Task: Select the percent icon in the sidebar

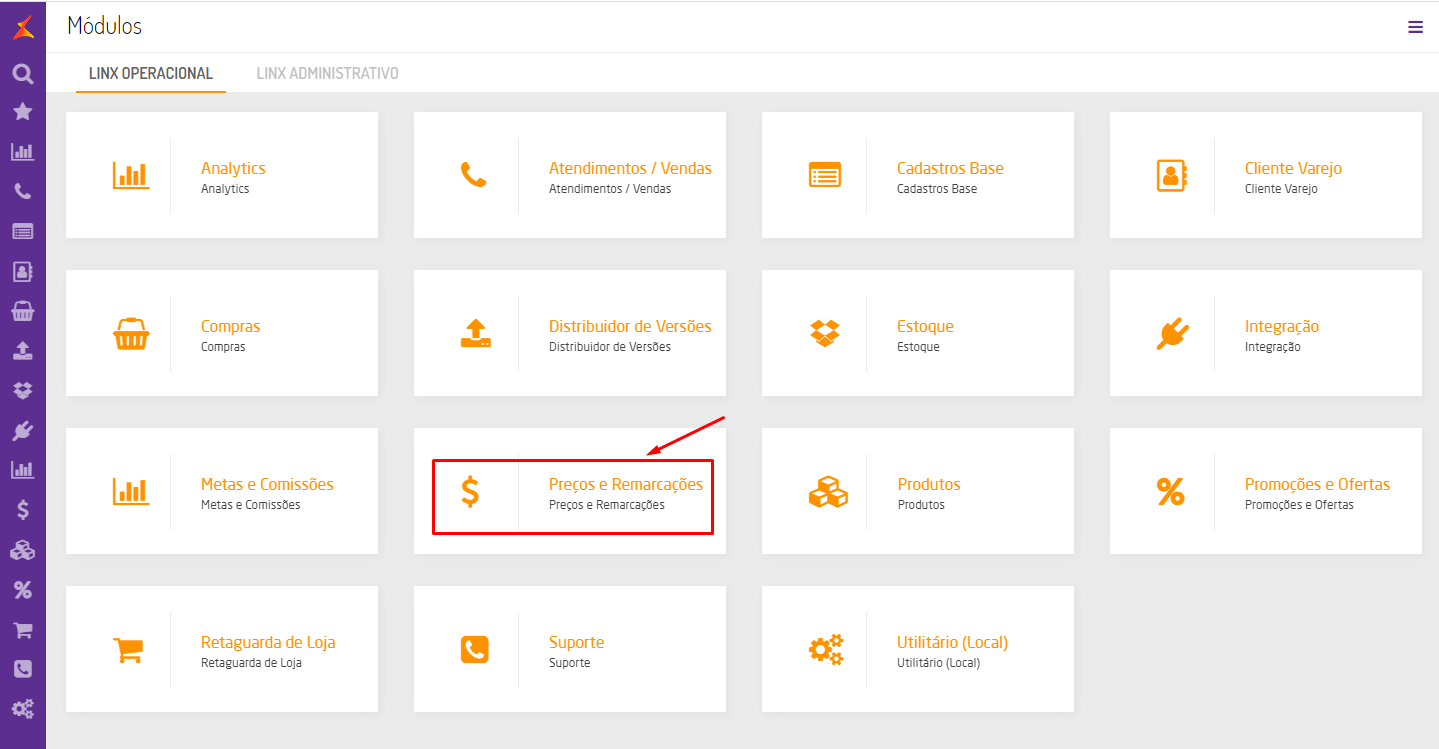Action: click(22, 590)
